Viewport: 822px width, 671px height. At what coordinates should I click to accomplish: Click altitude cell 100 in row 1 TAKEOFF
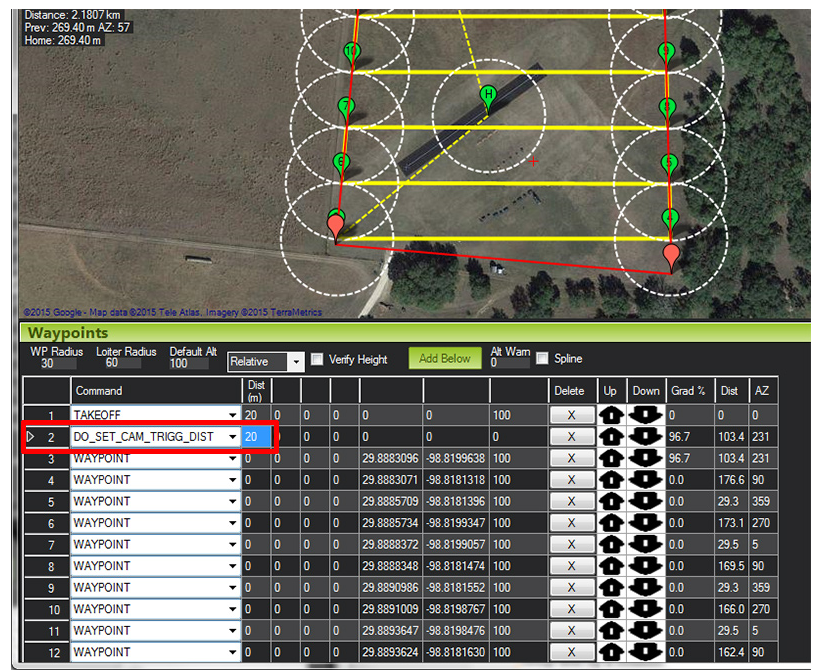[518, 415]
